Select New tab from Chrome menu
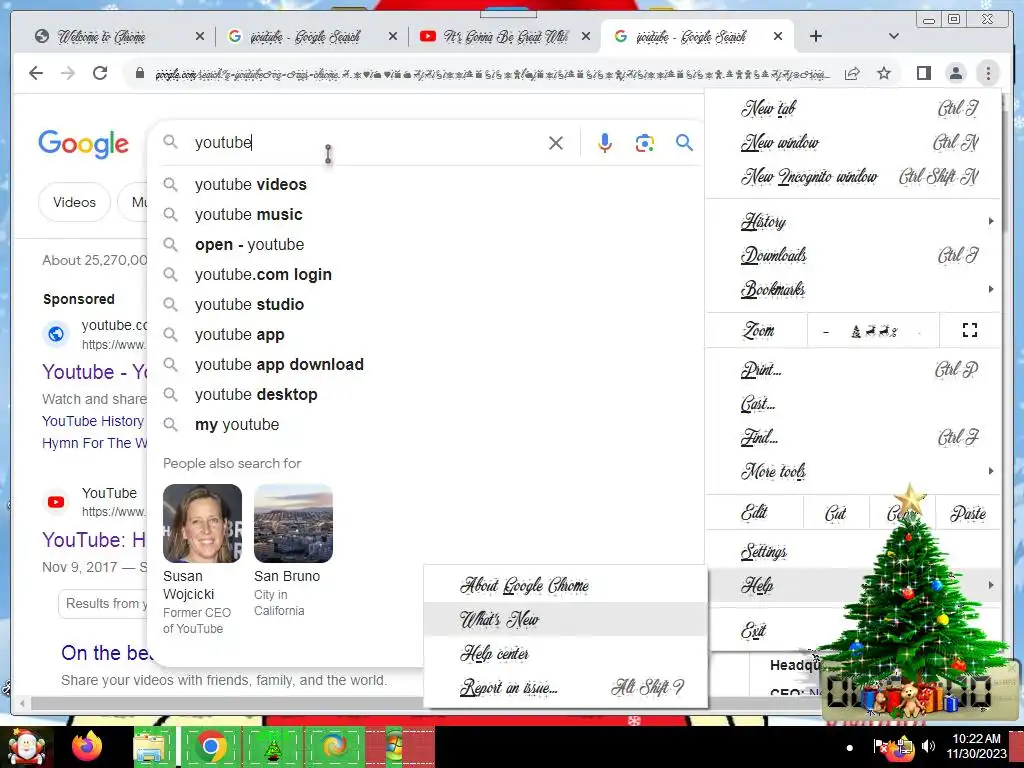This screenshot has height=768, width=1024. pos(854,108)
